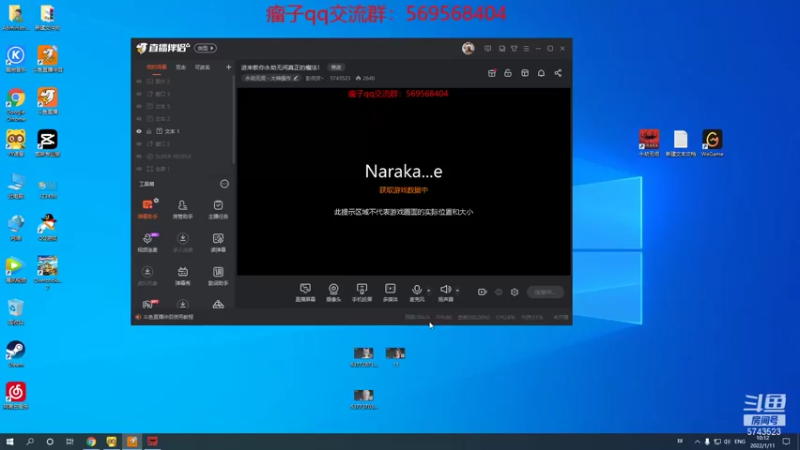
Task: Add 直播屏幕 screen capture source
Action: pos(305,292)
